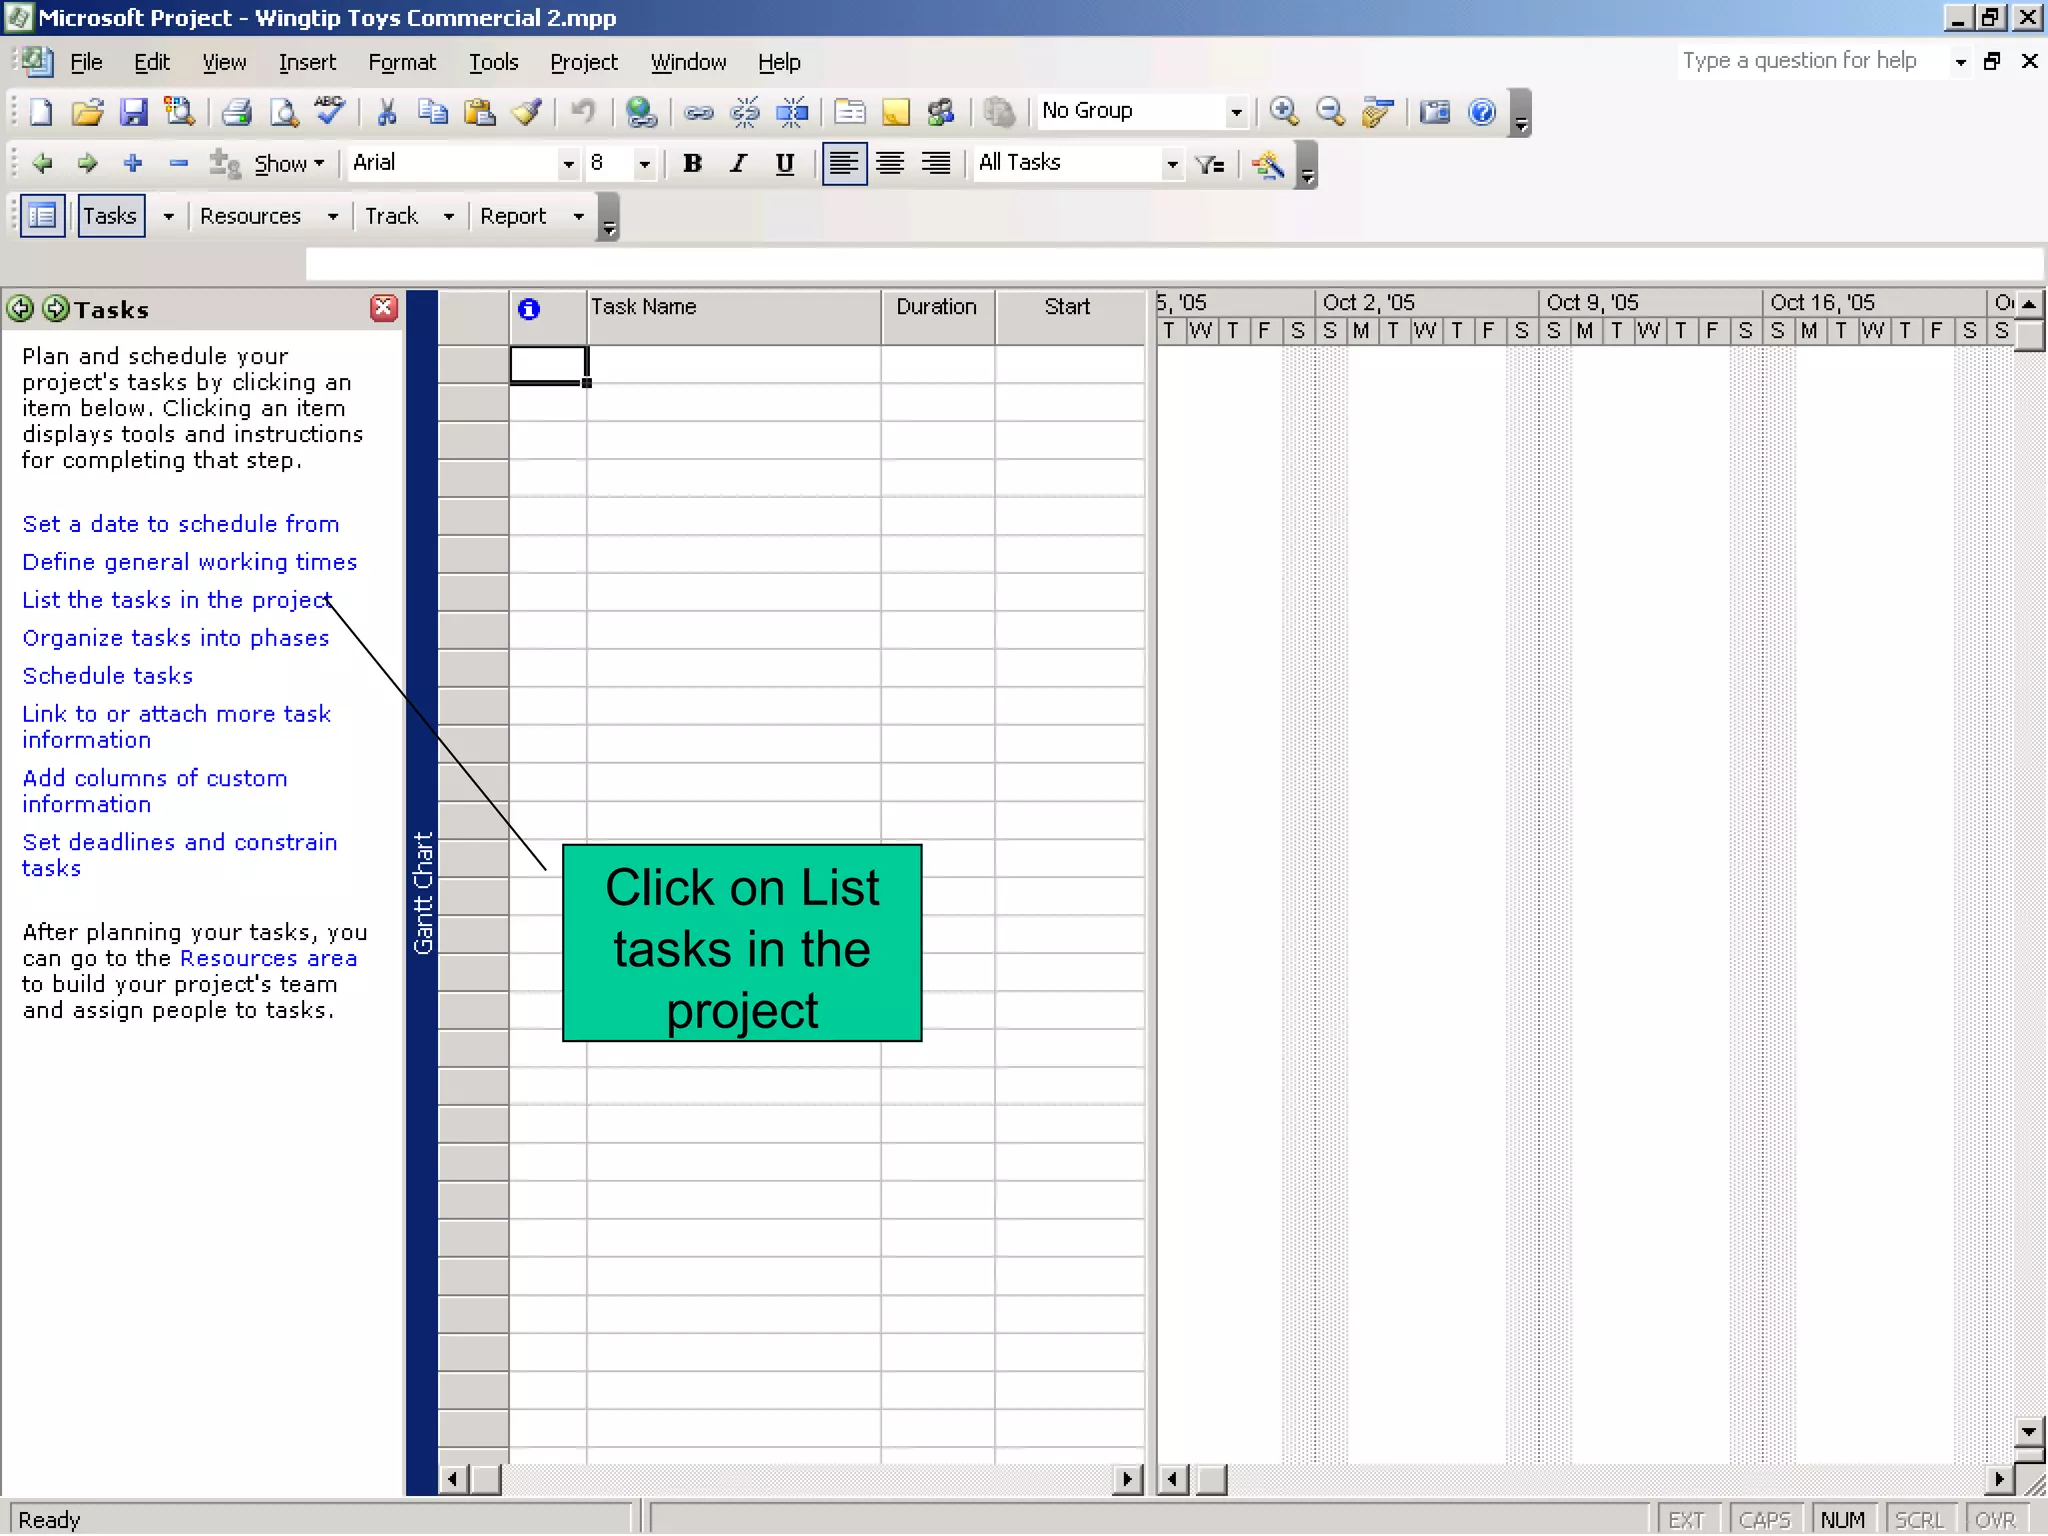Click the New blank project icon
The width and height of the screenshot is (2048, 1536).
tap(41, 112)
